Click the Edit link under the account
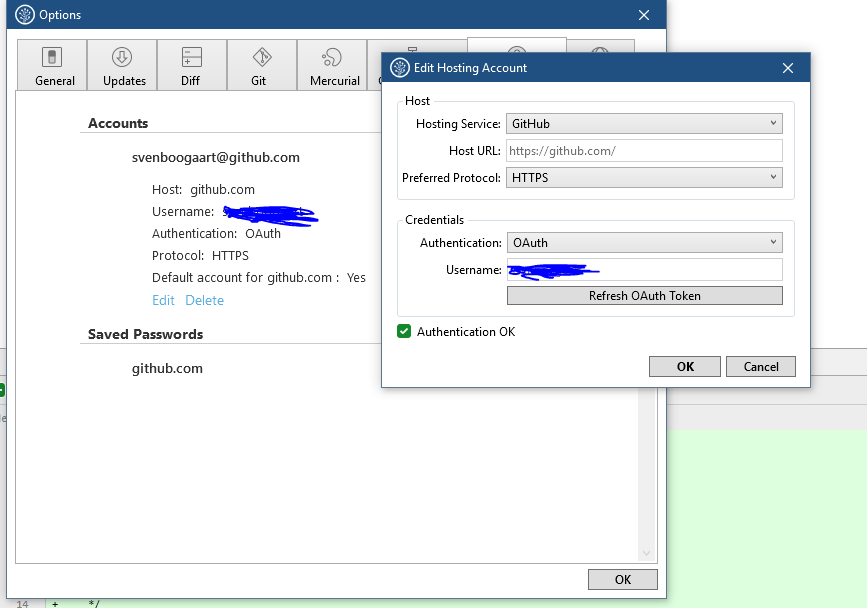The width and height of the screenshot is (867, 608). [x=163, y=299]
